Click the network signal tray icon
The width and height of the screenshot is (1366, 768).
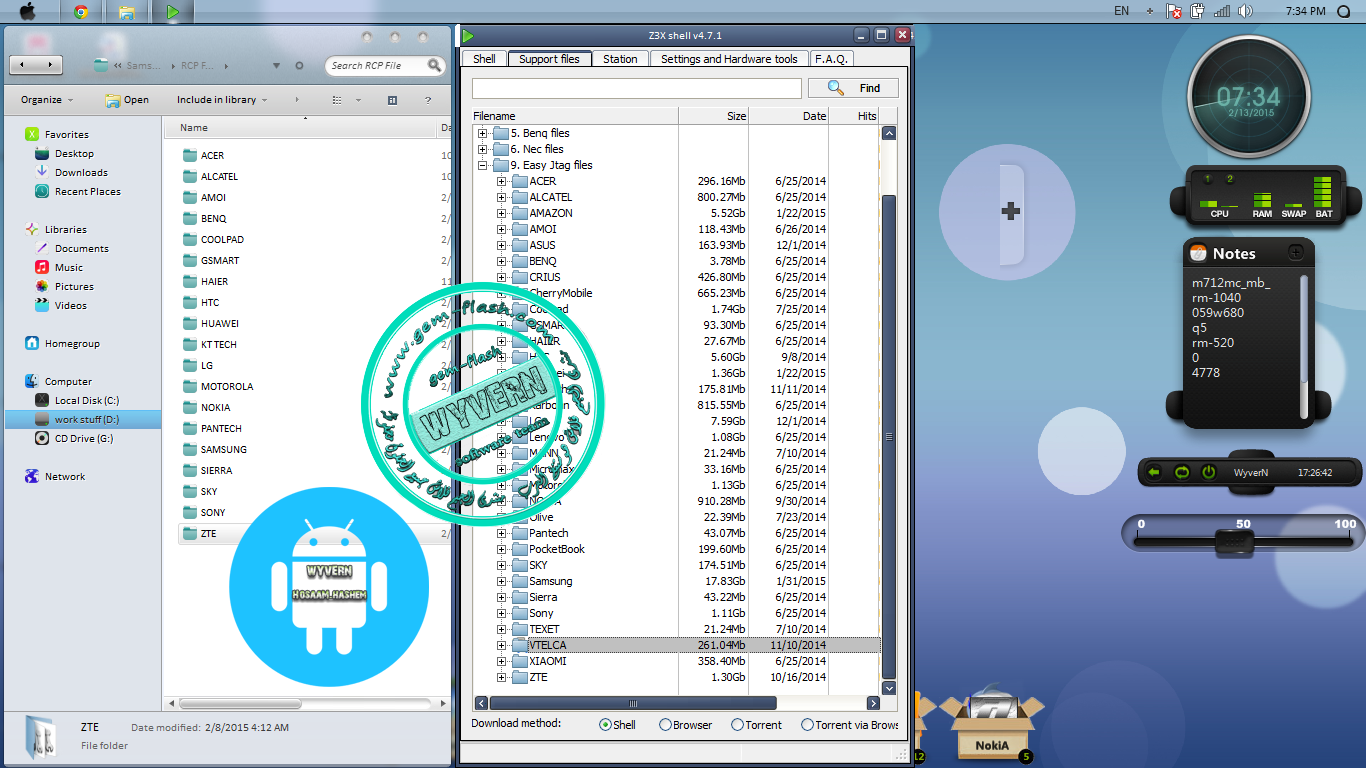pos(1220,11)
